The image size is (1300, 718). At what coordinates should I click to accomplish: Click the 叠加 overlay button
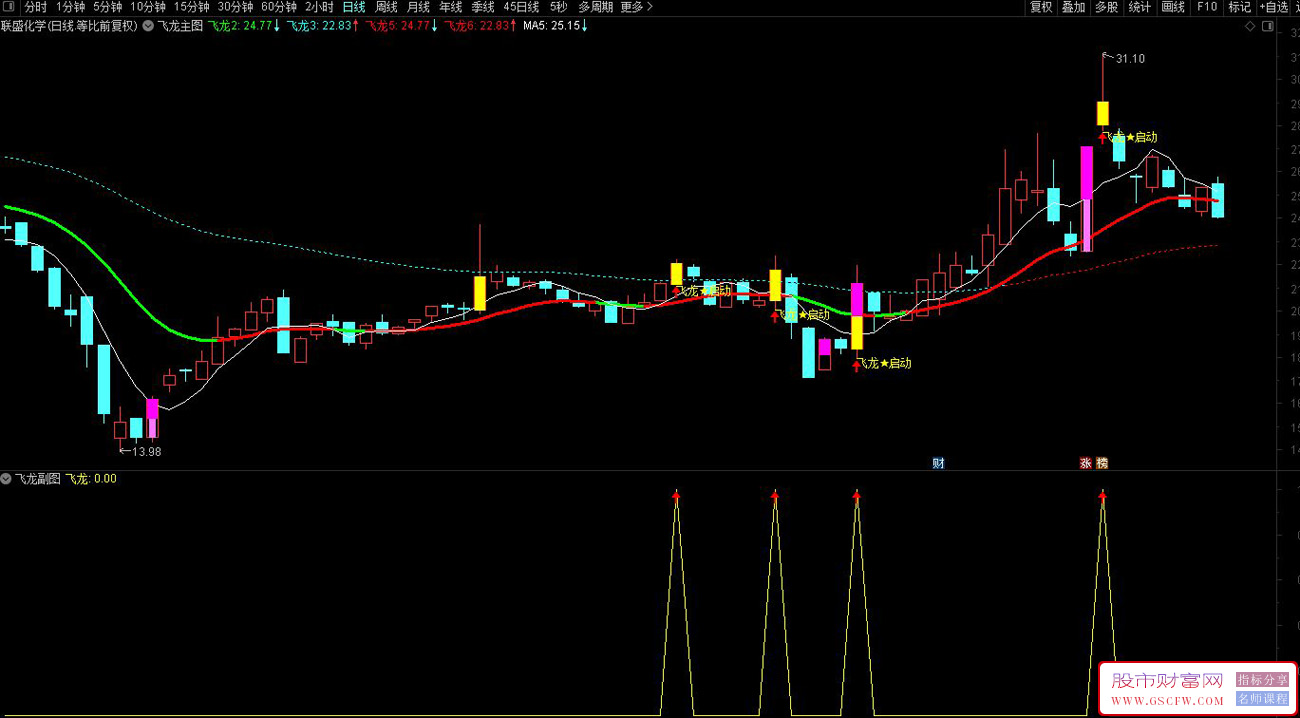(1073, 7)
